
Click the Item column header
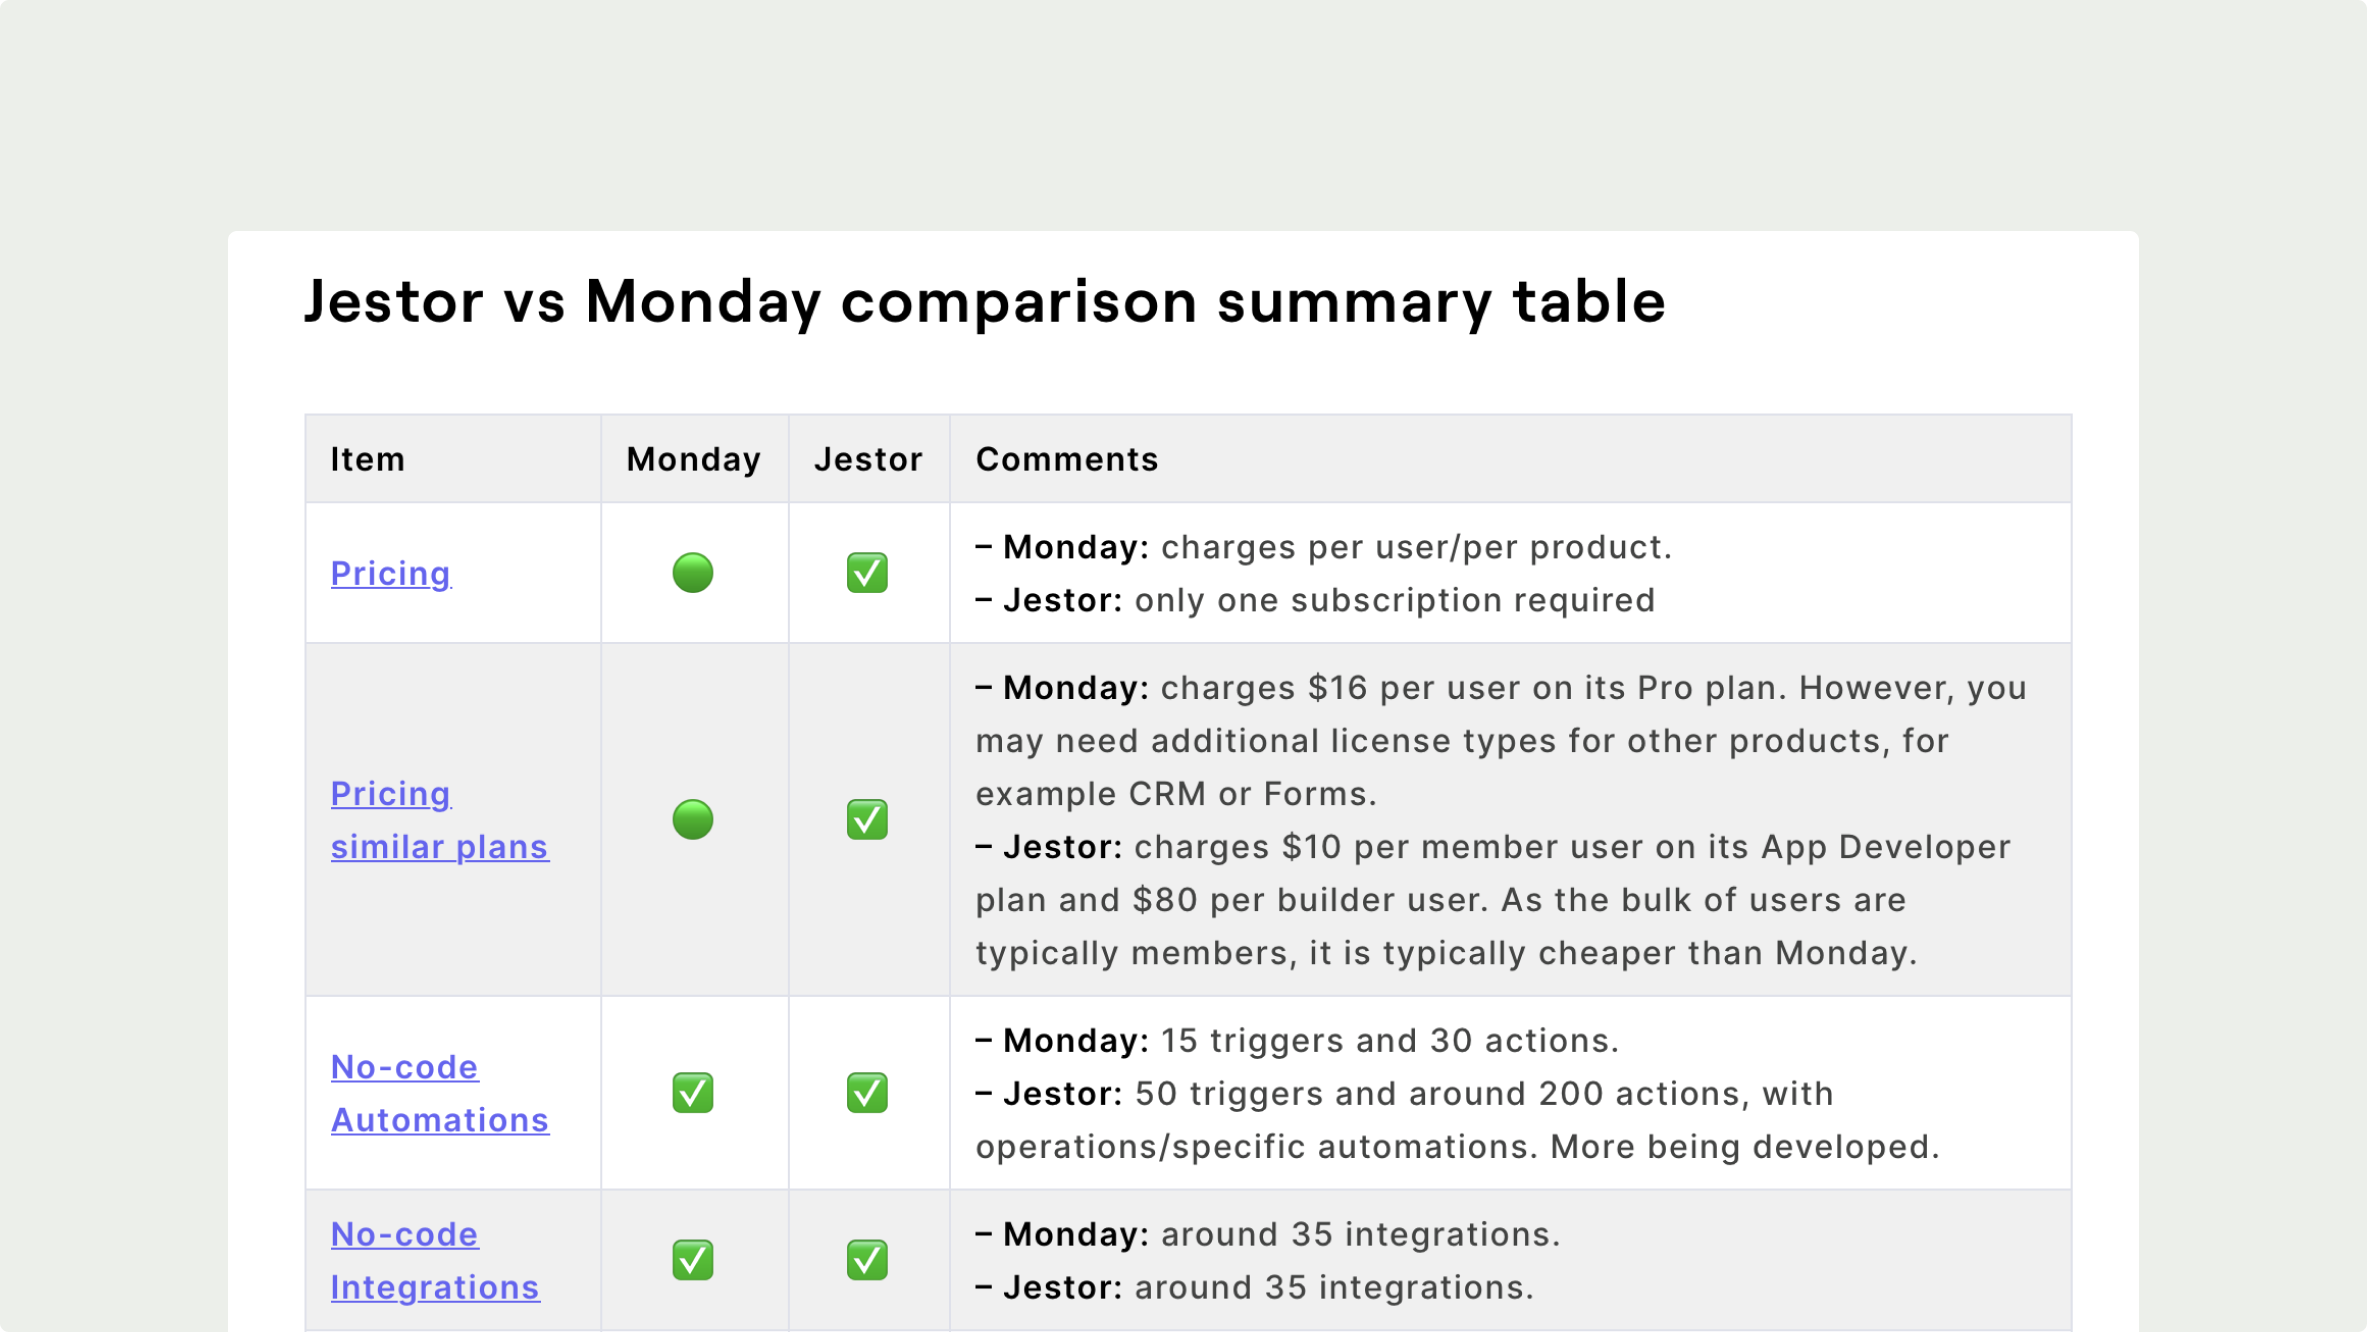pyautogui.click(x=368, y=459)
